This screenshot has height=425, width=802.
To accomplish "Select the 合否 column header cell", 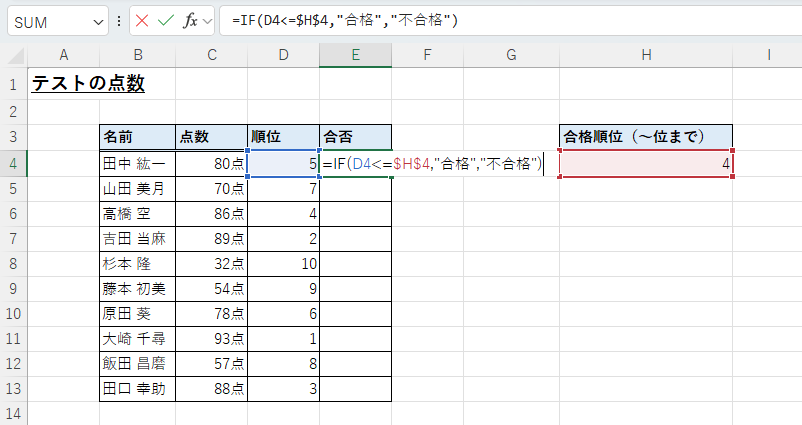I will point(355,137).
